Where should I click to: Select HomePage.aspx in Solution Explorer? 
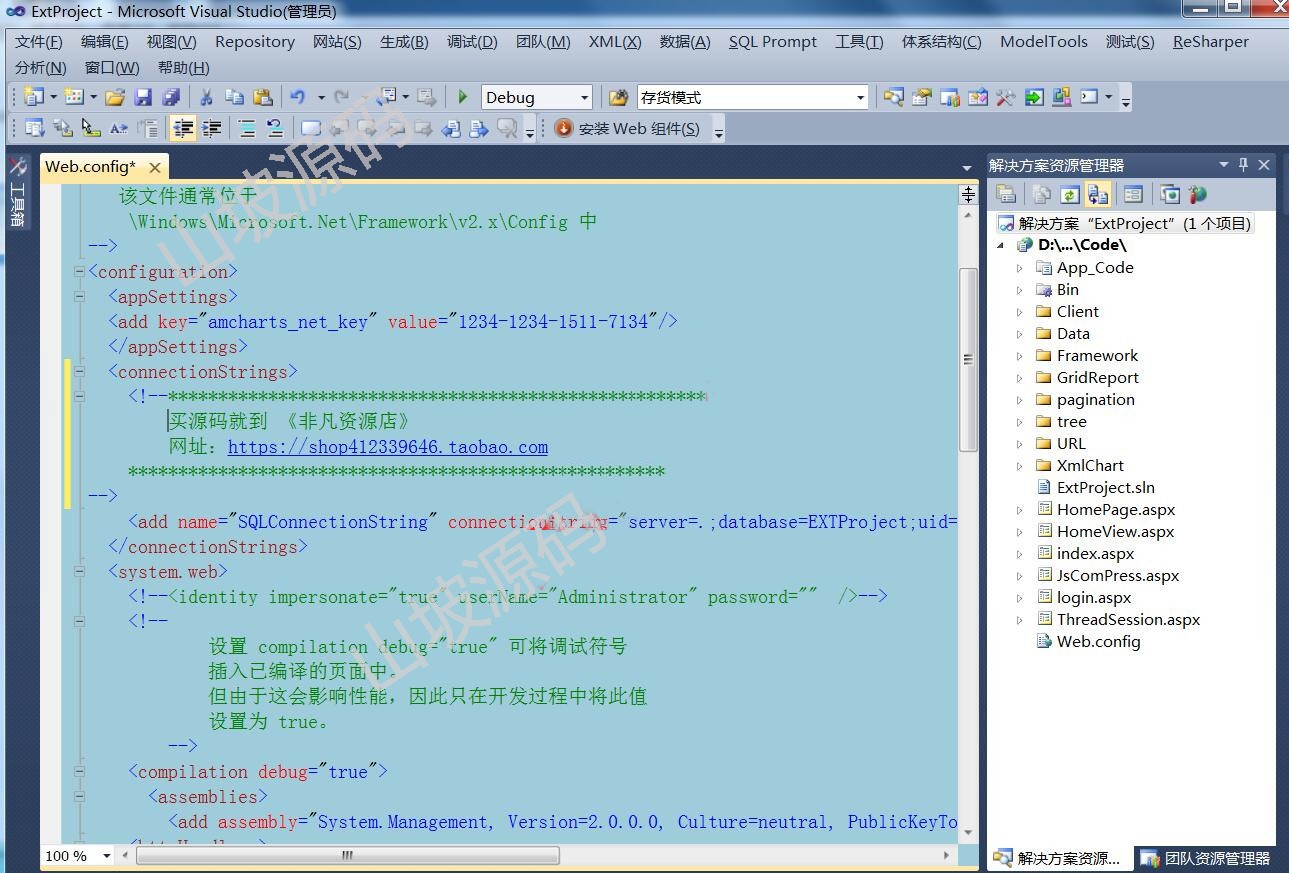click(x=1116, y=510)
